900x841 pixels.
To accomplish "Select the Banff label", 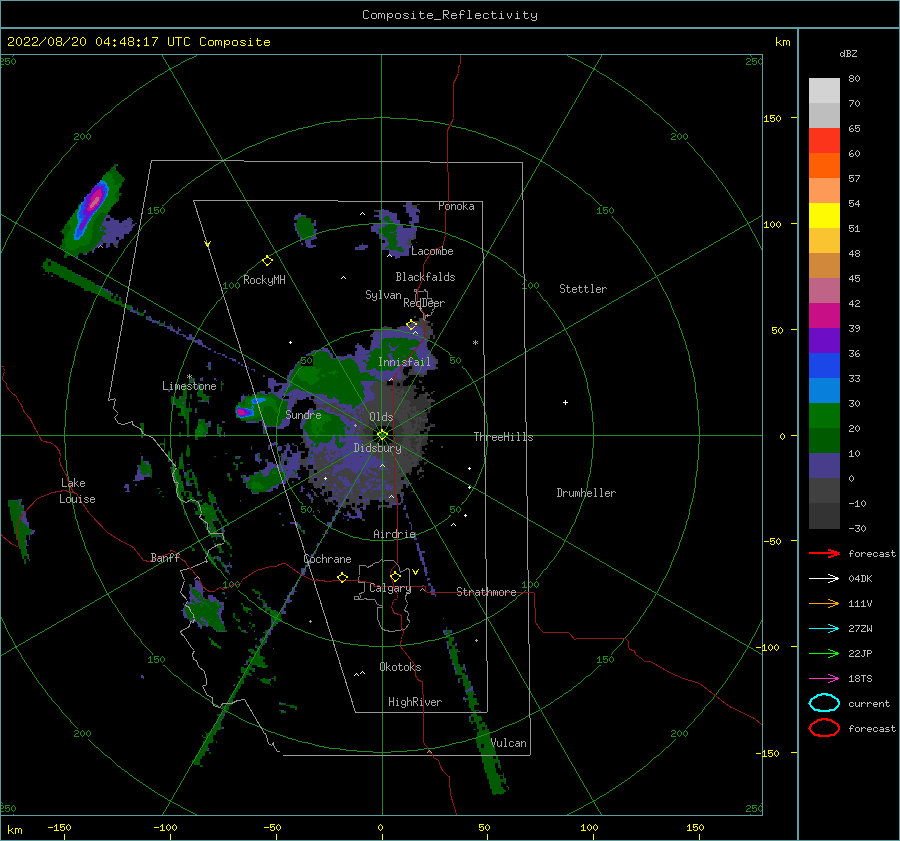I will pos(165,558).
